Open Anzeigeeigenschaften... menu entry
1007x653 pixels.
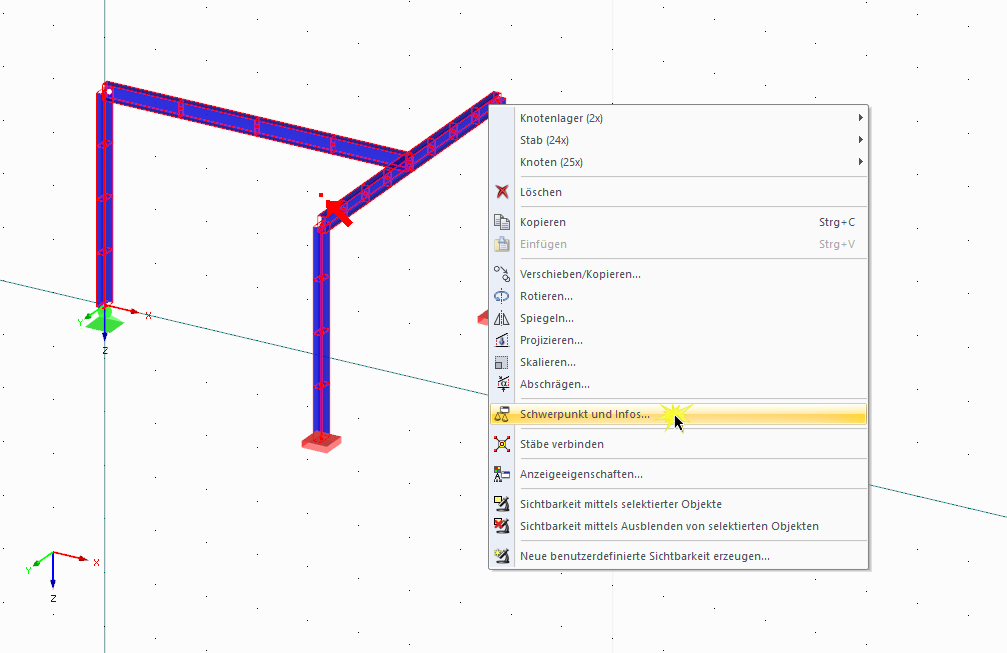tap(678, 475)
